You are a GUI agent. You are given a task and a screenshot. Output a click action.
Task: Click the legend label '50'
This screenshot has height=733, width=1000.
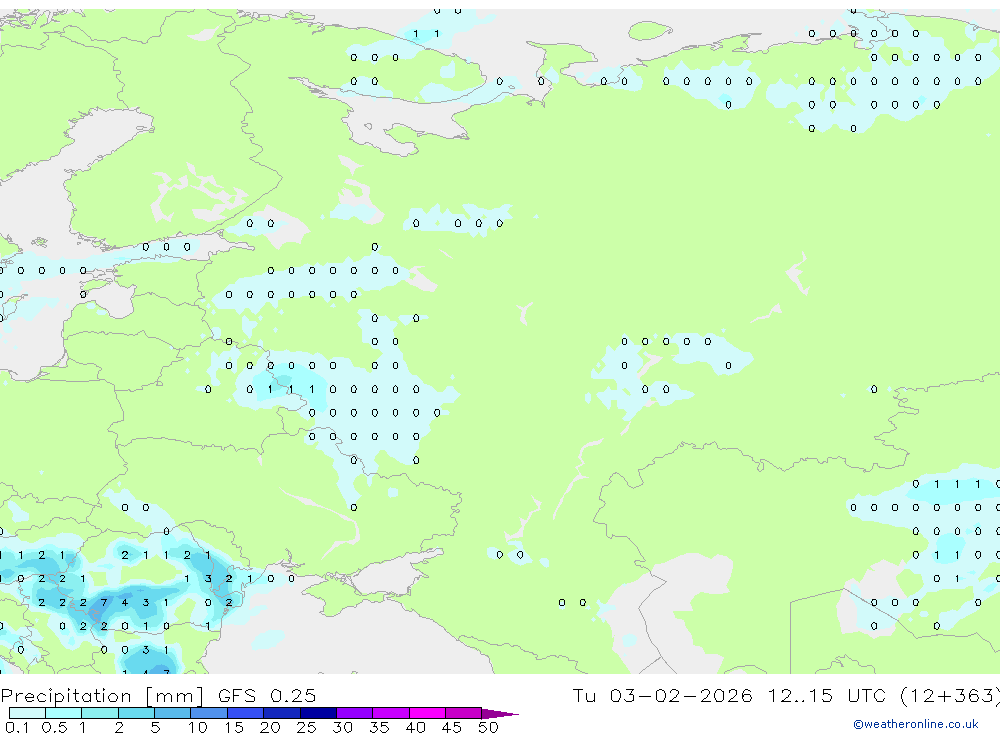[x=488, y=727]
